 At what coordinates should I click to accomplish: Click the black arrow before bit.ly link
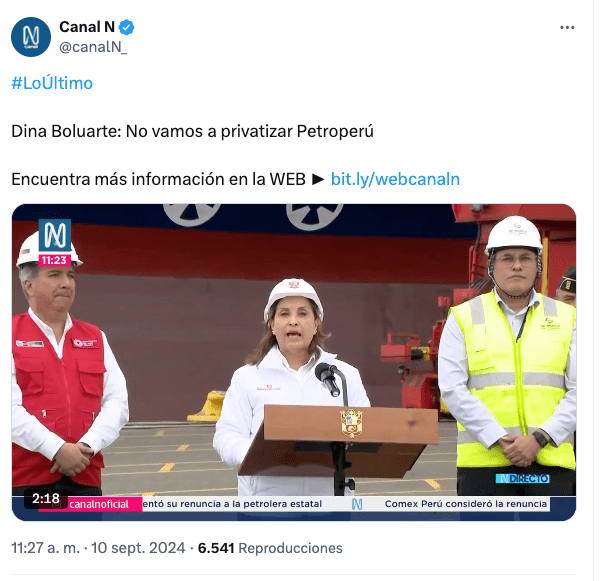coord(318,179)
